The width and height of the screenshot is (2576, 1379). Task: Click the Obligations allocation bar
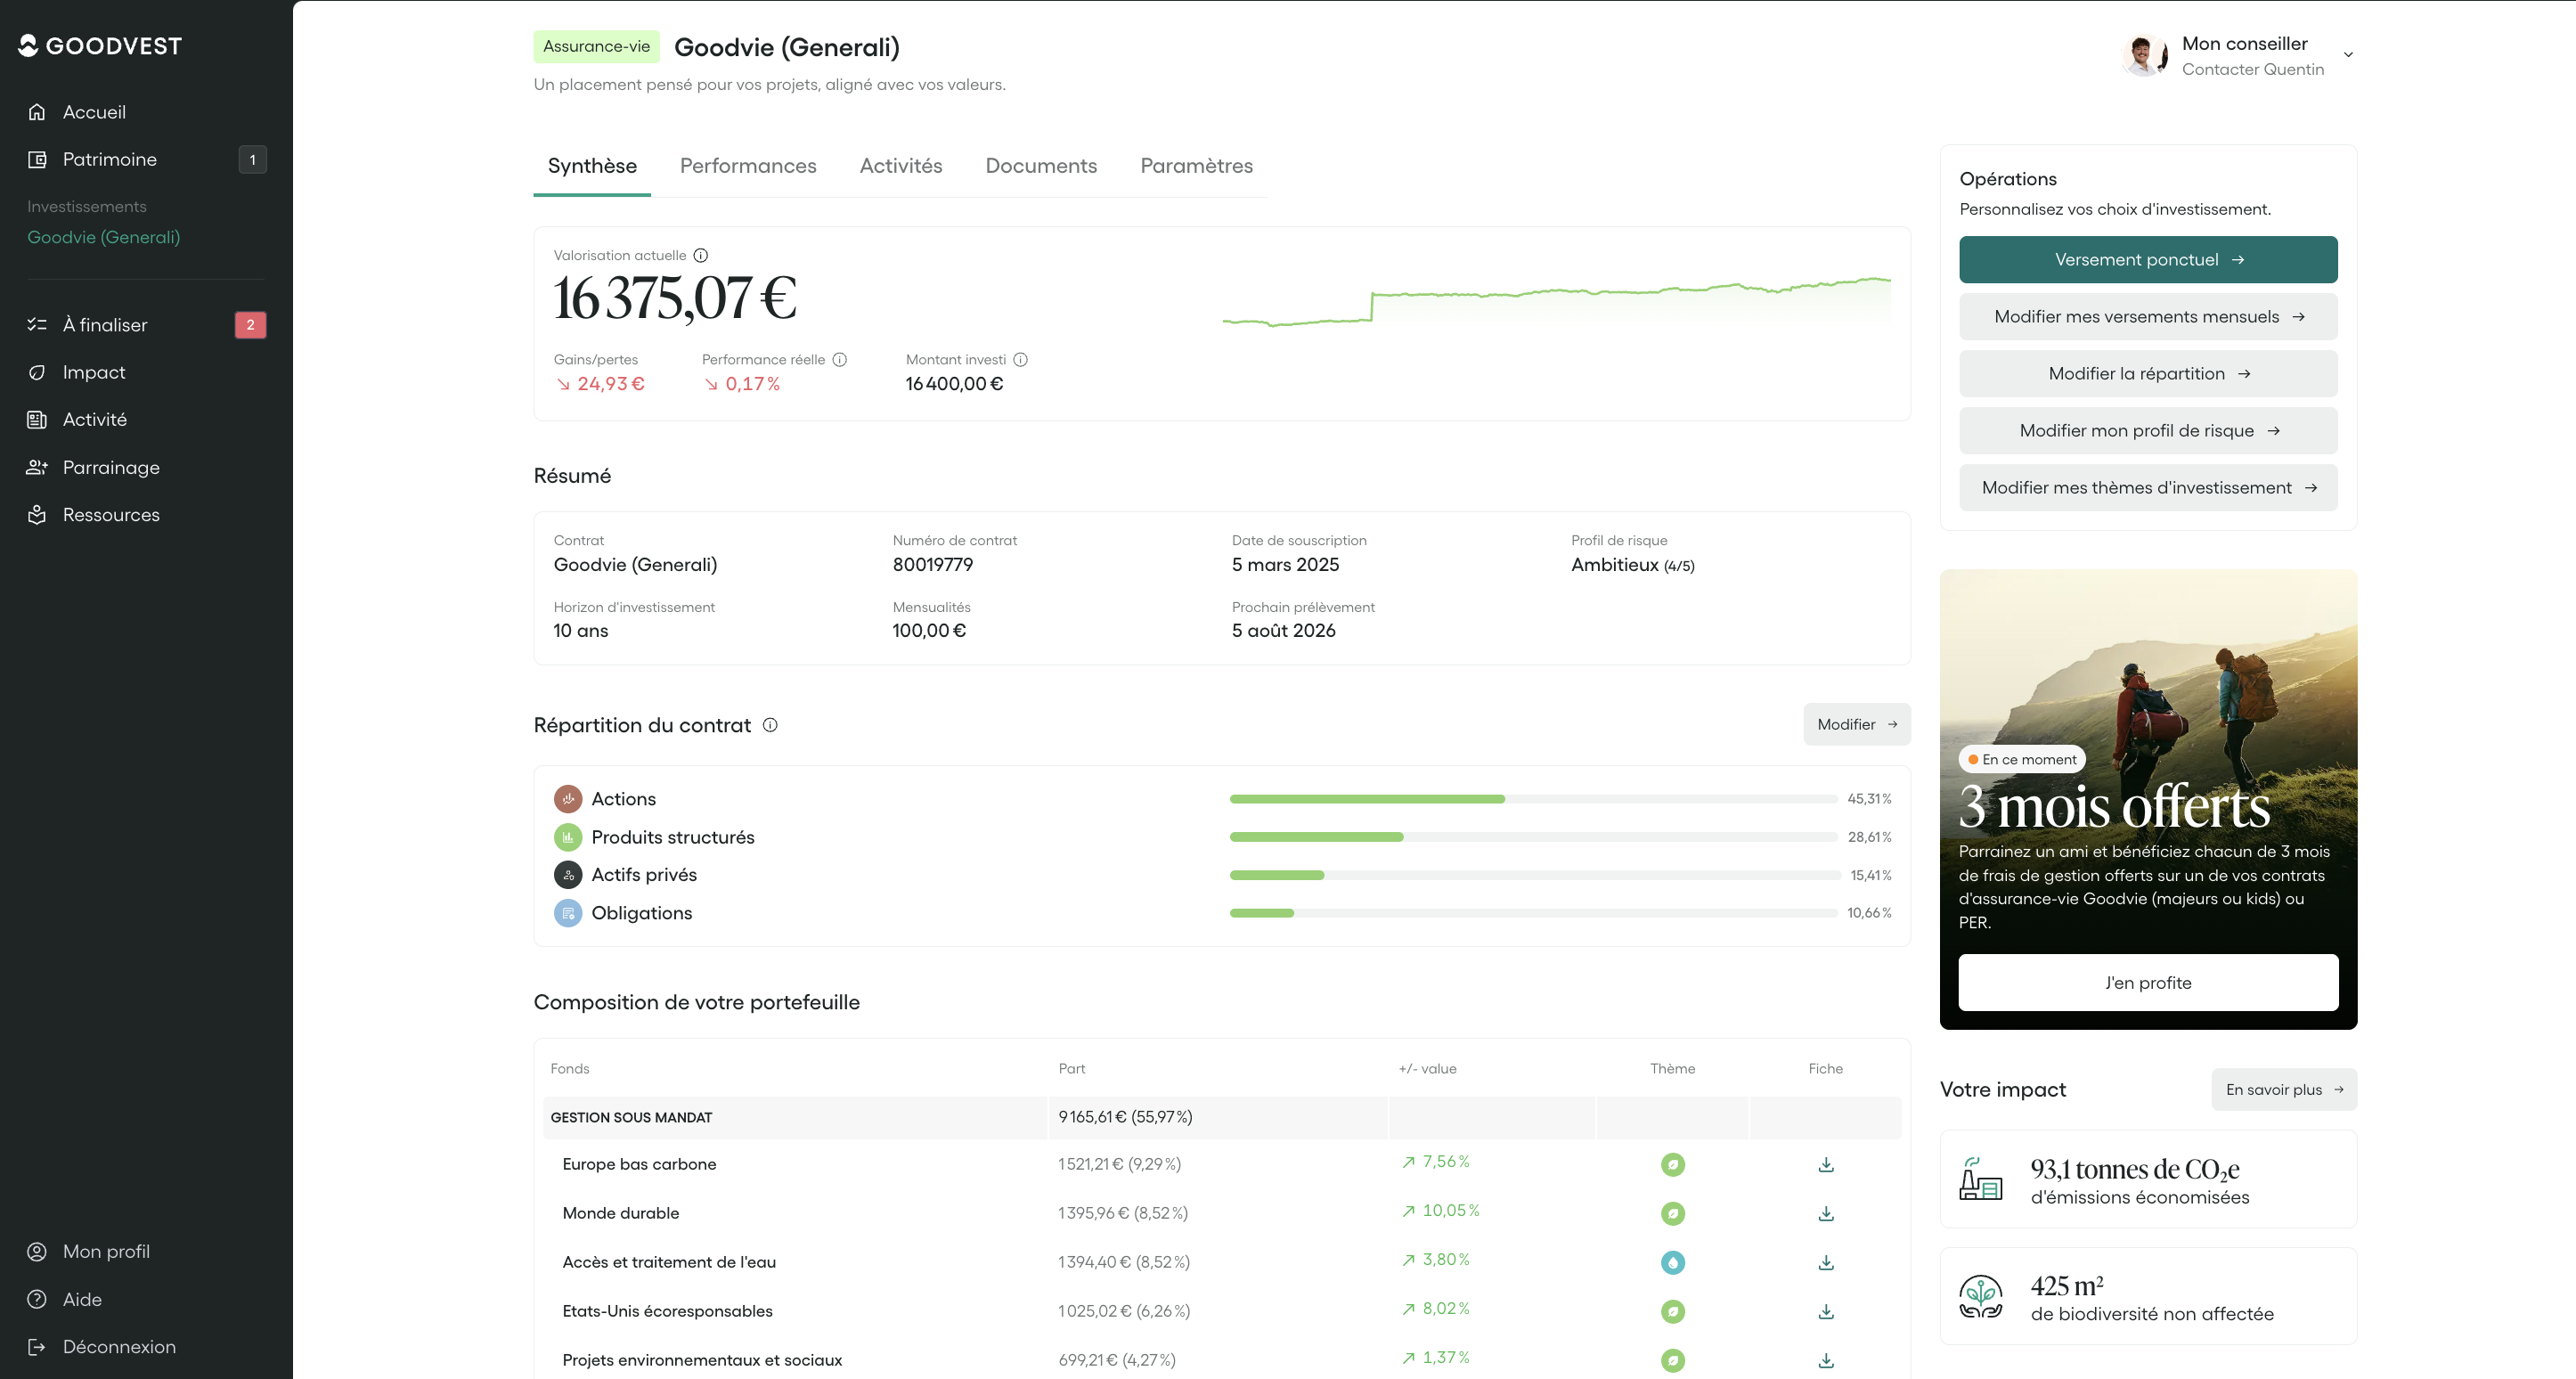pos(1534,913)
